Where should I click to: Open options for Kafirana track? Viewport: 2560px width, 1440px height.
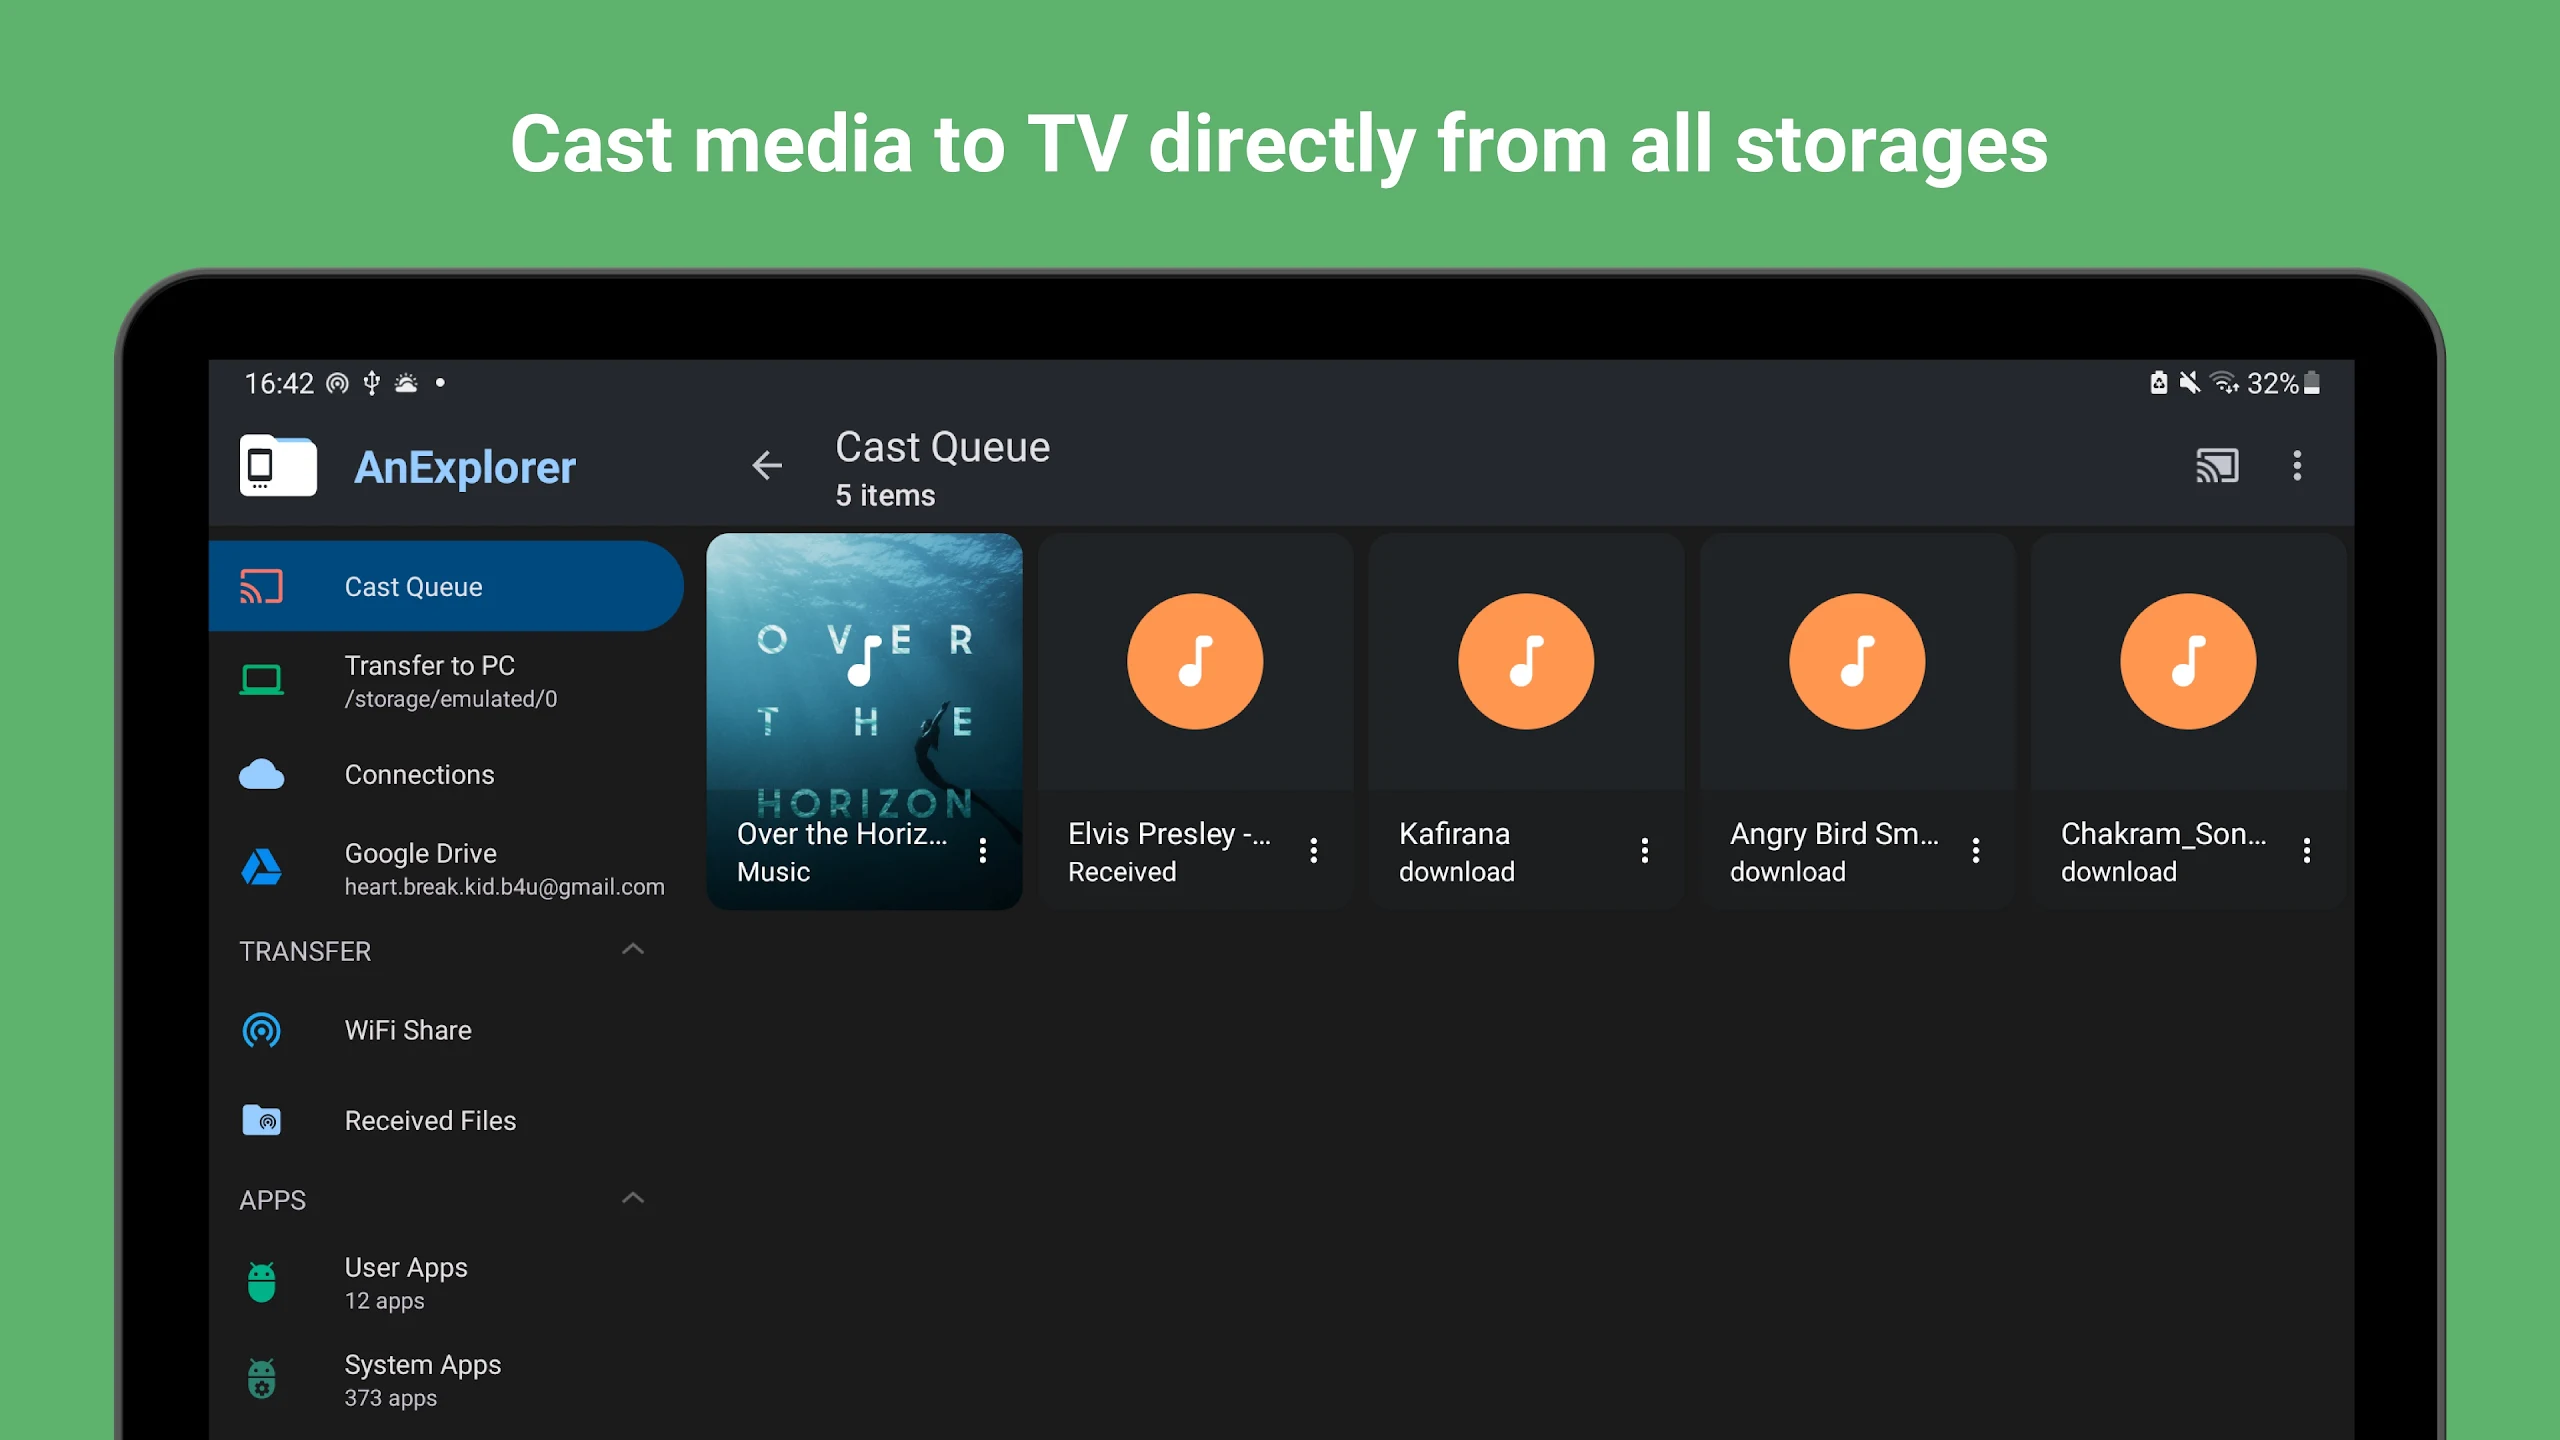1645,850
